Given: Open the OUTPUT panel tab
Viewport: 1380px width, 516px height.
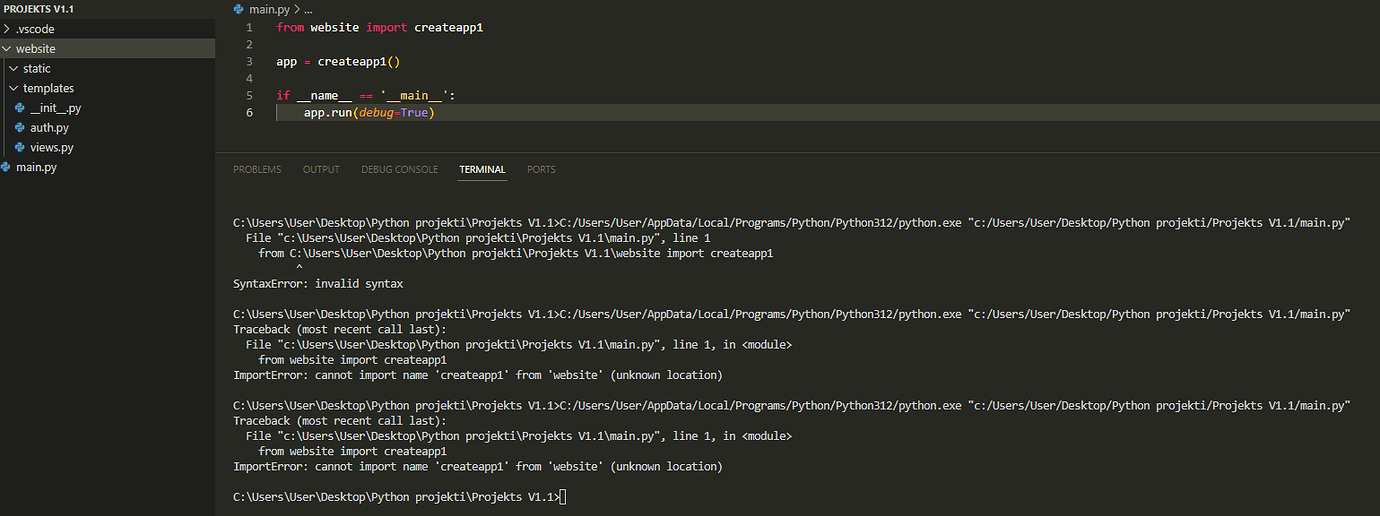Looking at the screenshot, I should [x=321, y=170].
